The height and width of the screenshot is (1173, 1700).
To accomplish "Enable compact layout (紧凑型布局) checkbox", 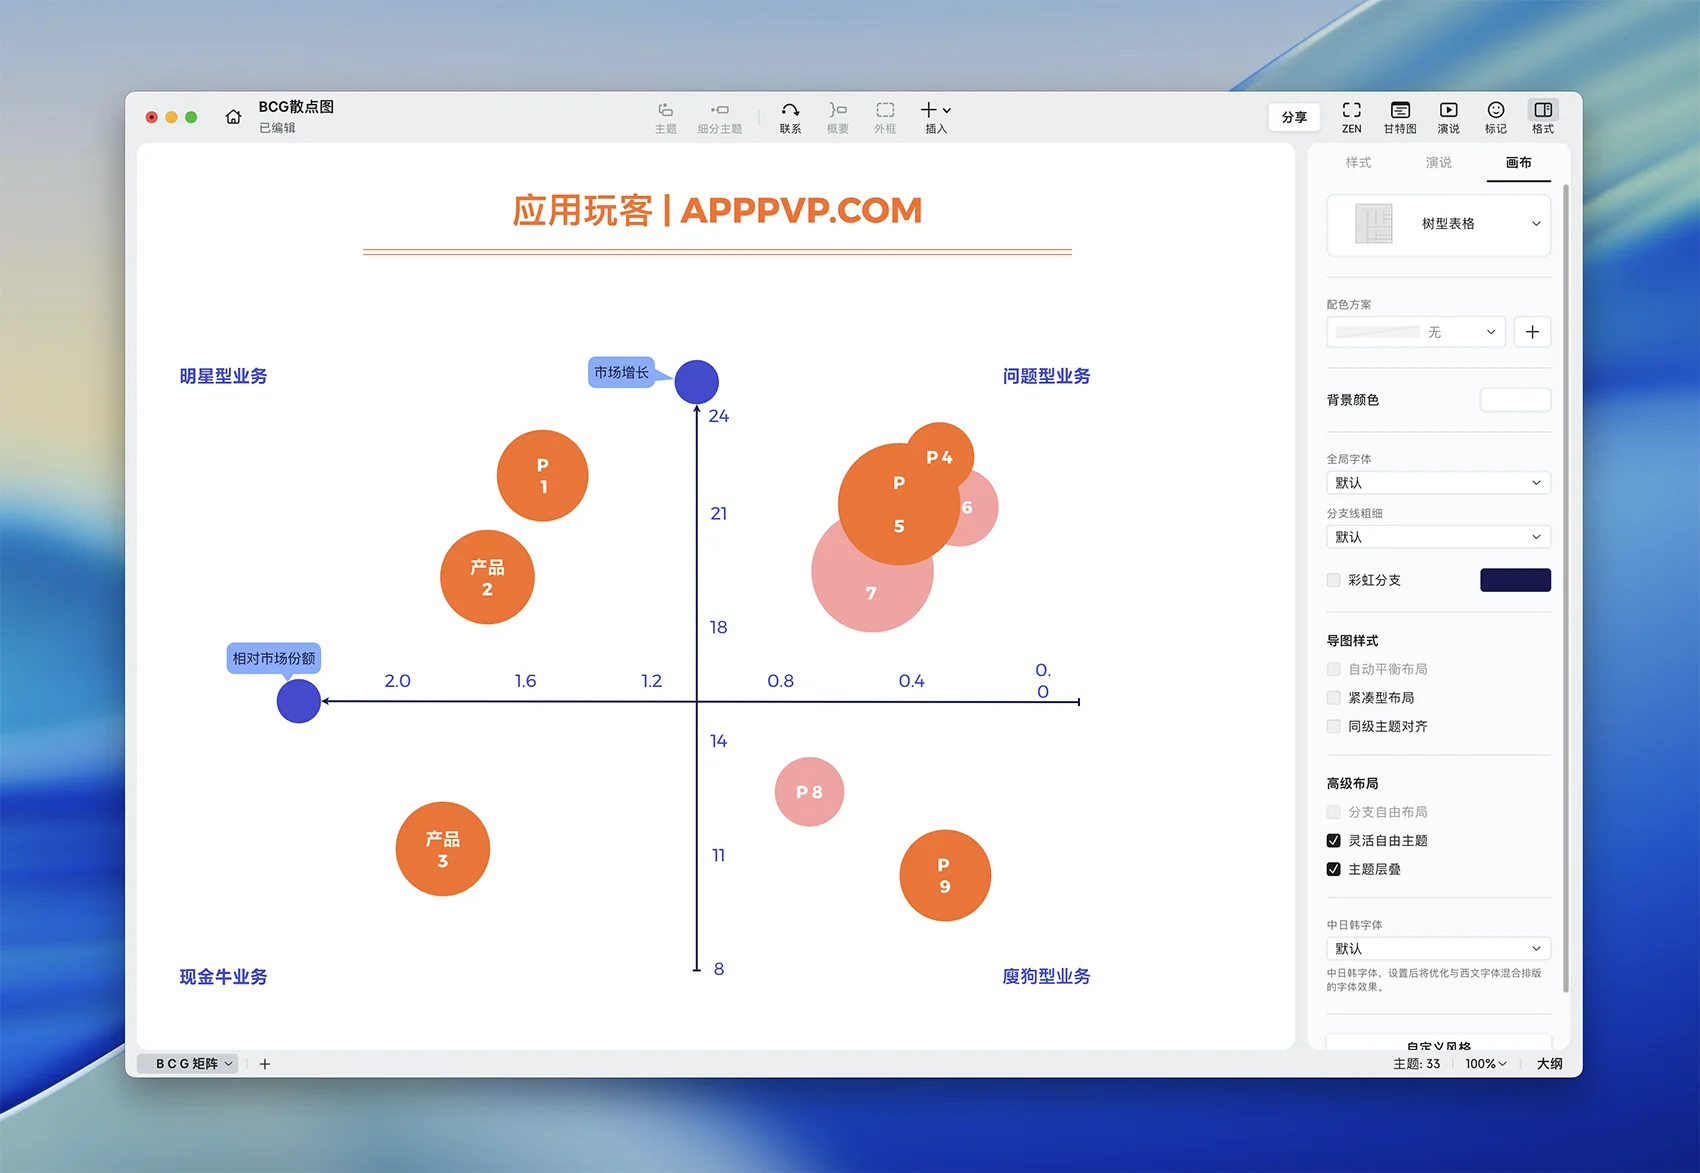I will pos(1333,698).
